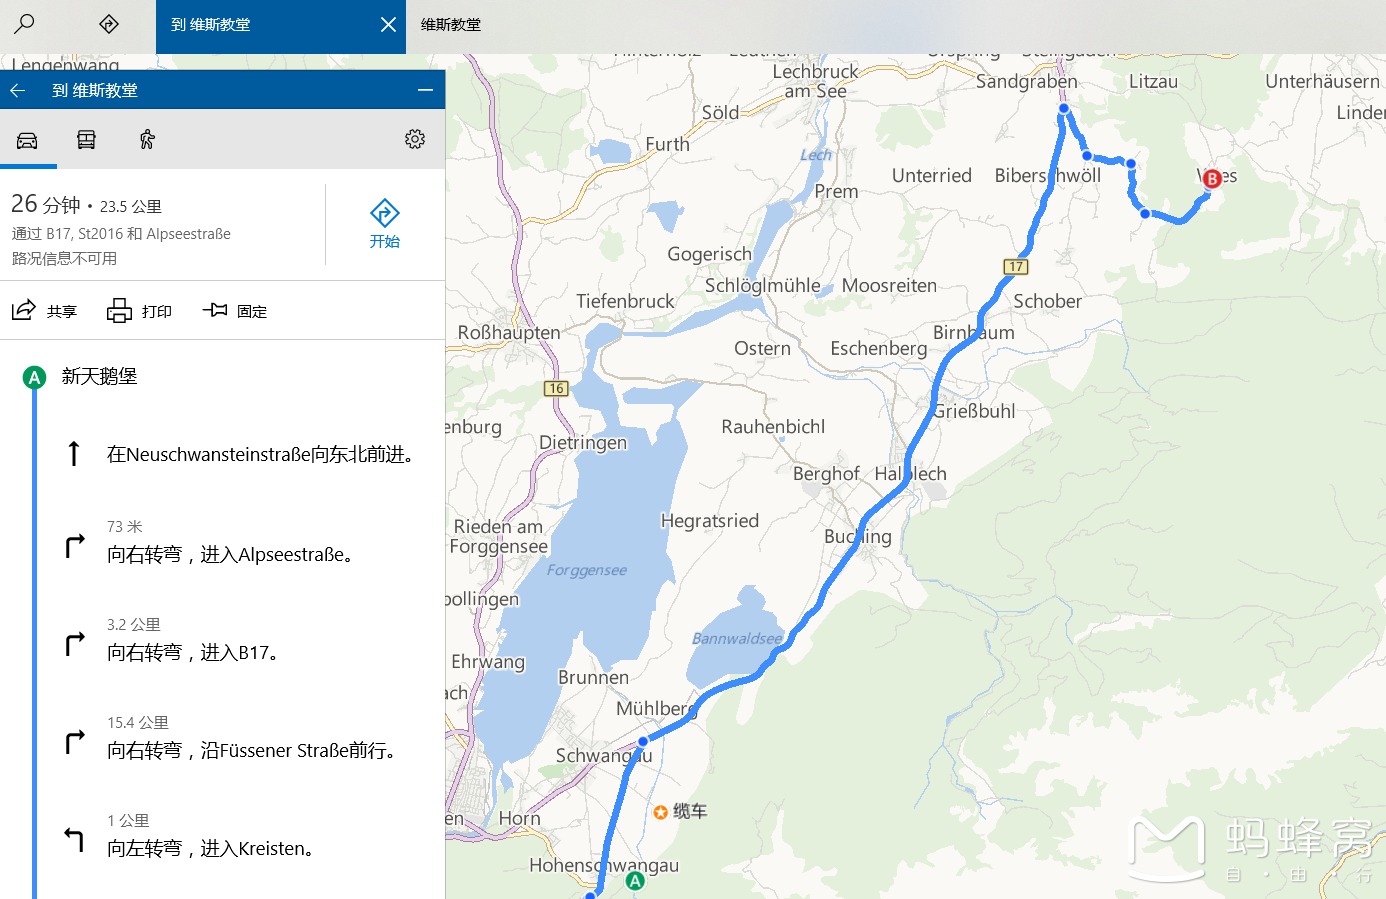Screen dimensions: 1386x899
Task: Open the search magnifier icon
Action: [25, 23]
